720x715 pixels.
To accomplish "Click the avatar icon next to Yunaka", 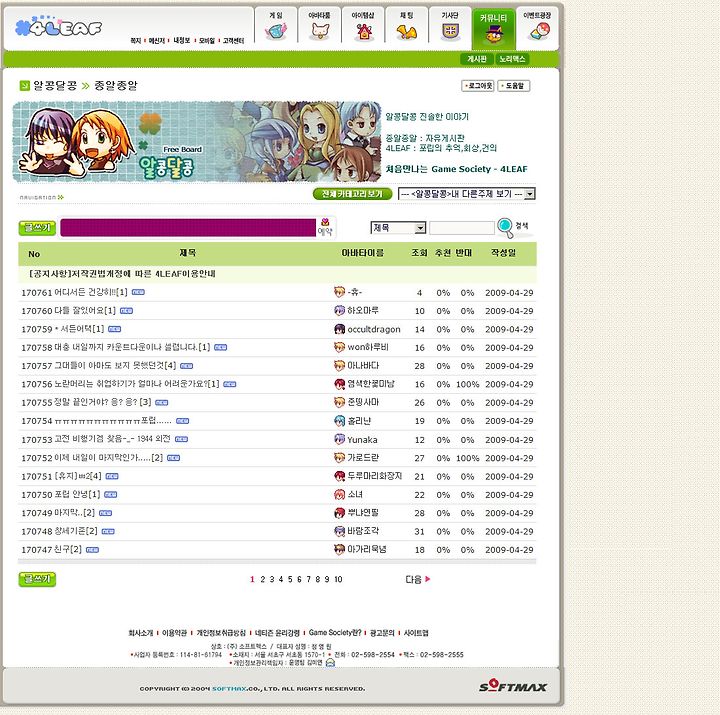I will point(339,439).
